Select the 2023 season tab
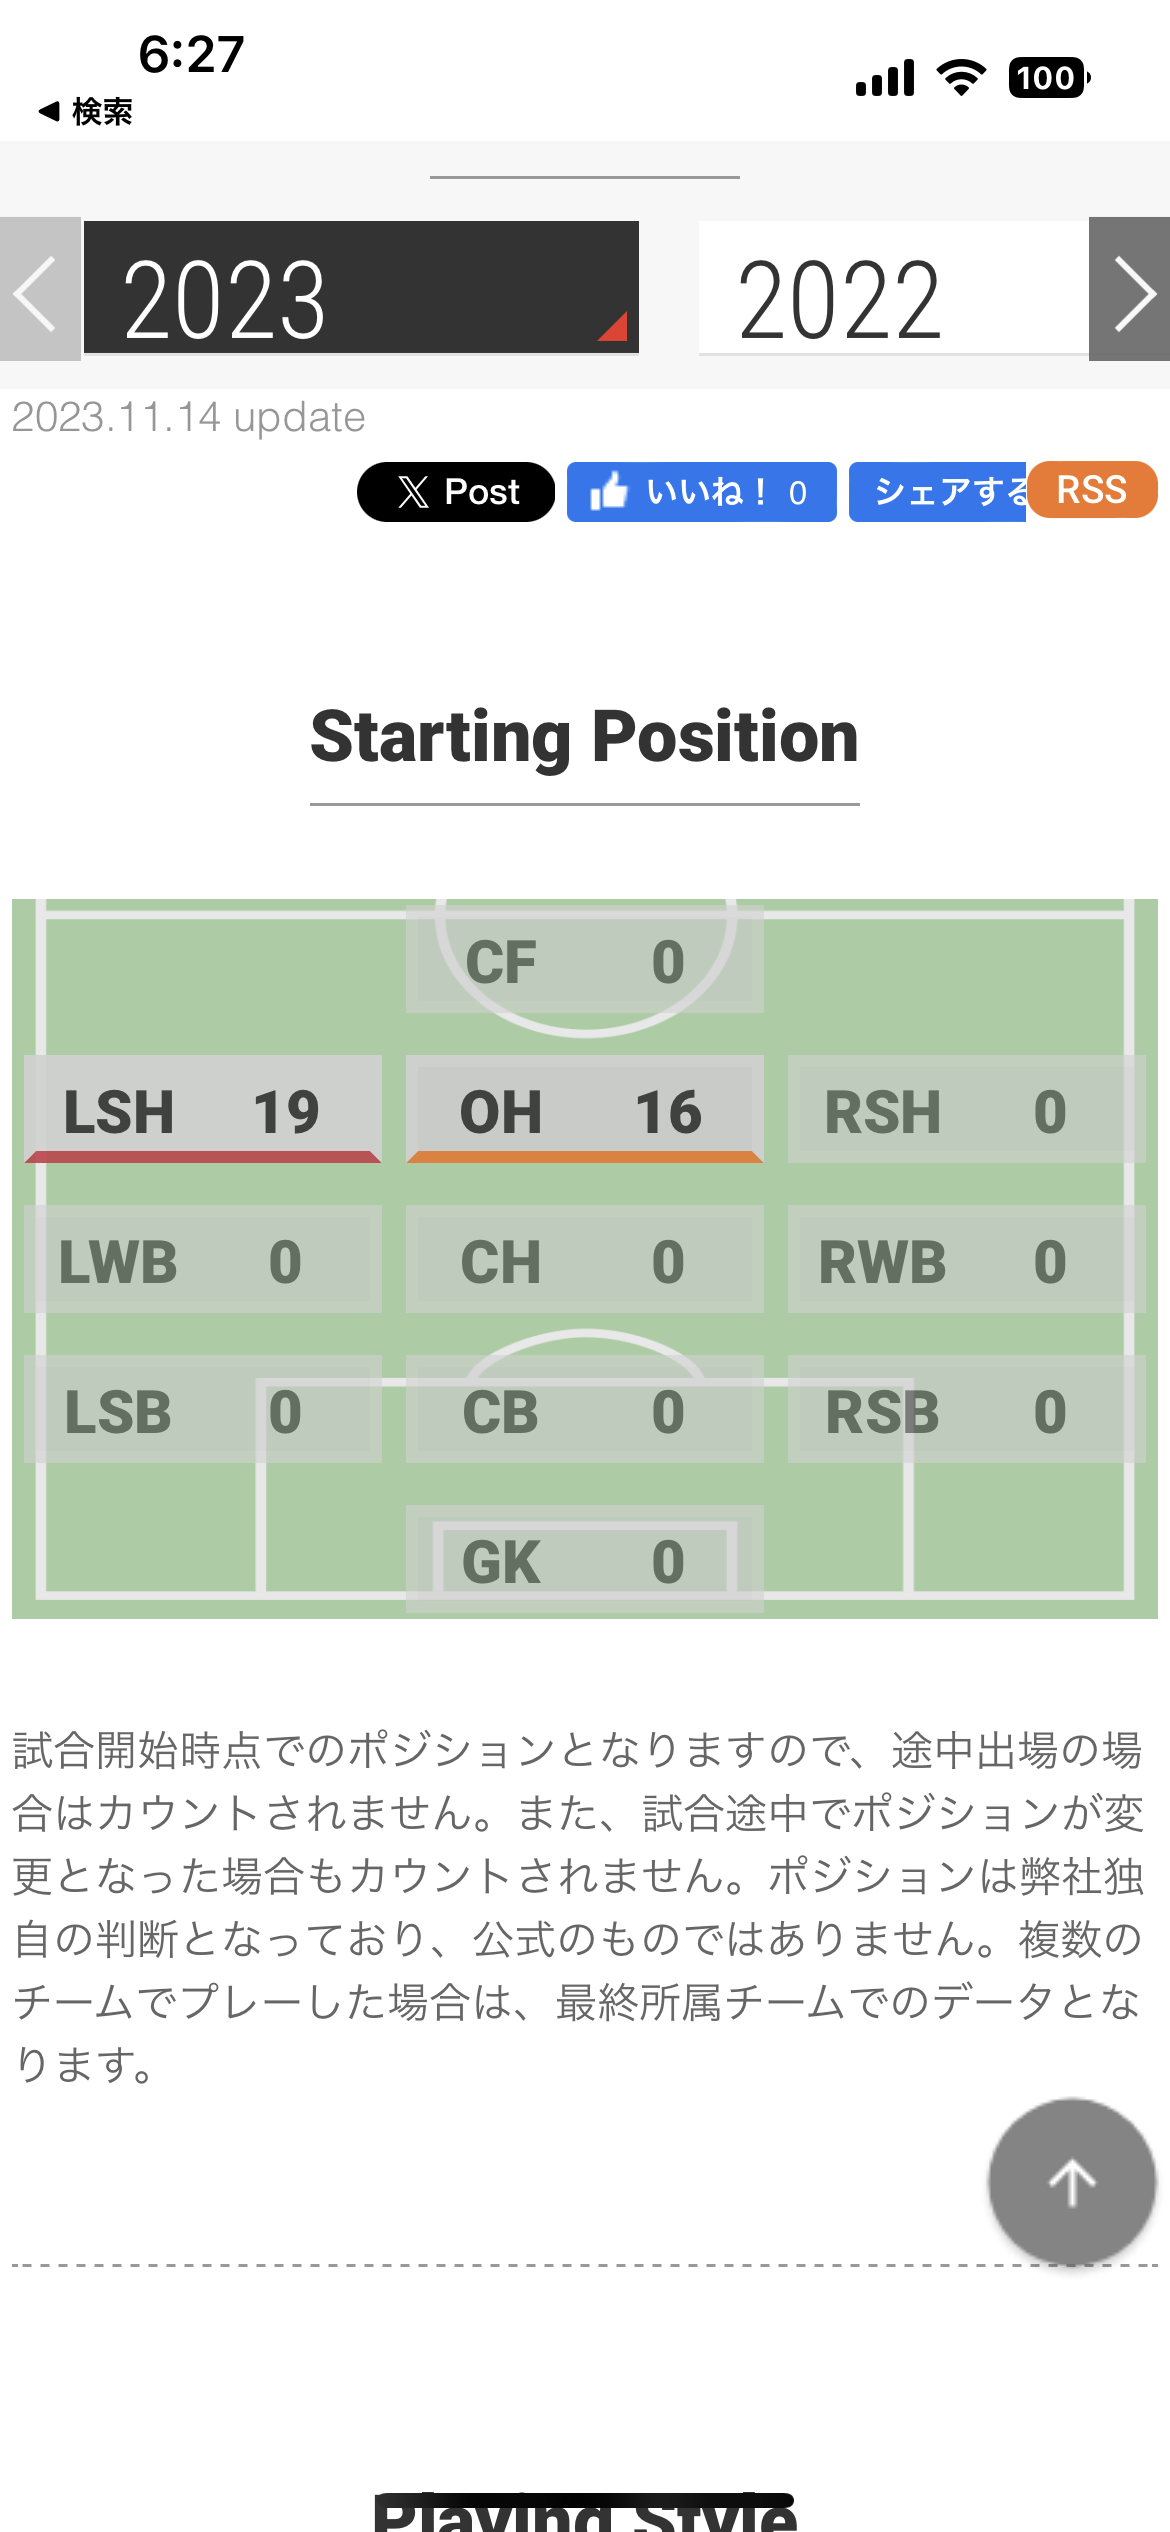Viewport: 1170px width, 2532px height. coord(361,288)
